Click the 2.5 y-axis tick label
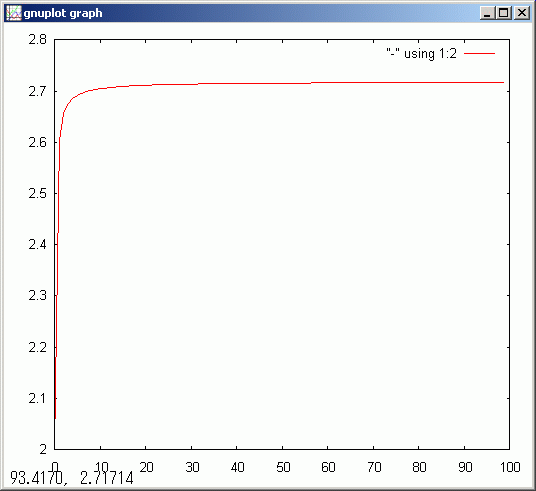Viewport: 536px width, 491px height. [38, 194]
